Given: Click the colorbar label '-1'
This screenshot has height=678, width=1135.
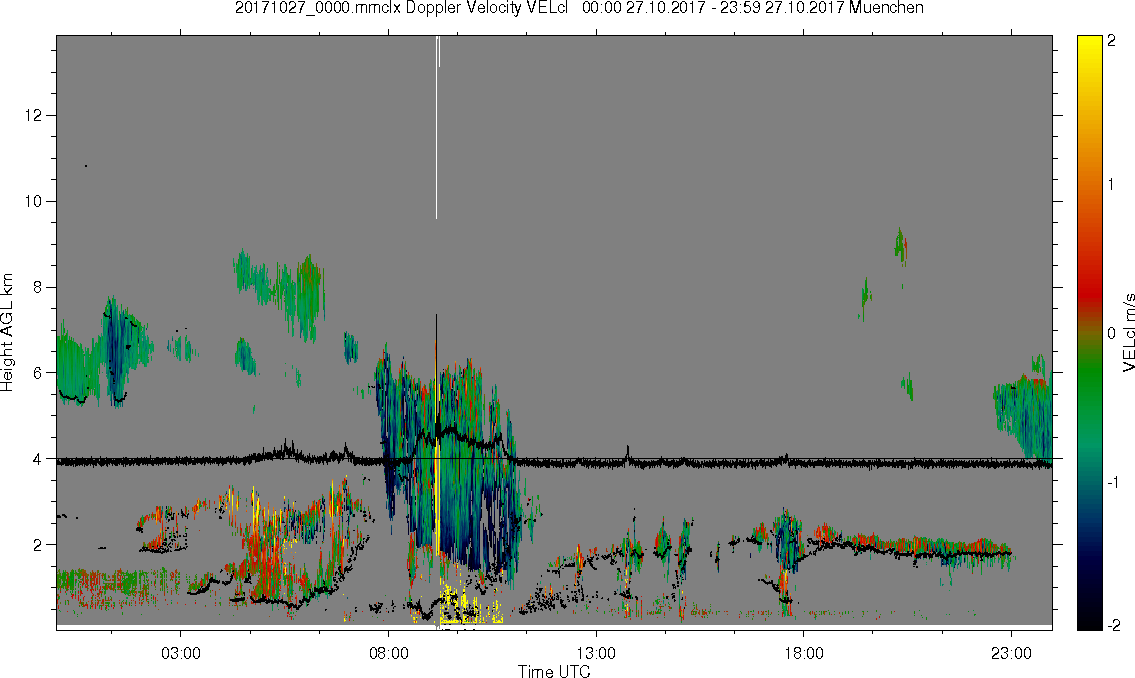Looking at the screenshot, I should click(x=1111, y=483).
